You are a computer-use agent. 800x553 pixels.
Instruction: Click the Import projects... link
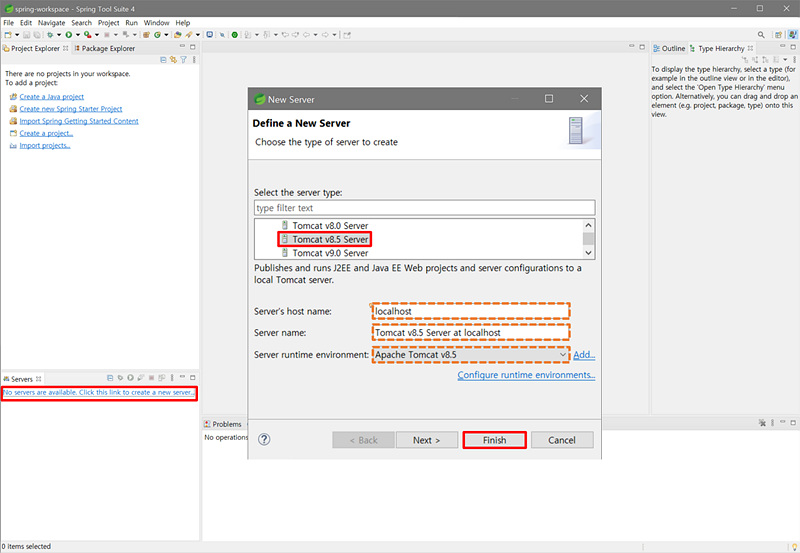point(45,145)
